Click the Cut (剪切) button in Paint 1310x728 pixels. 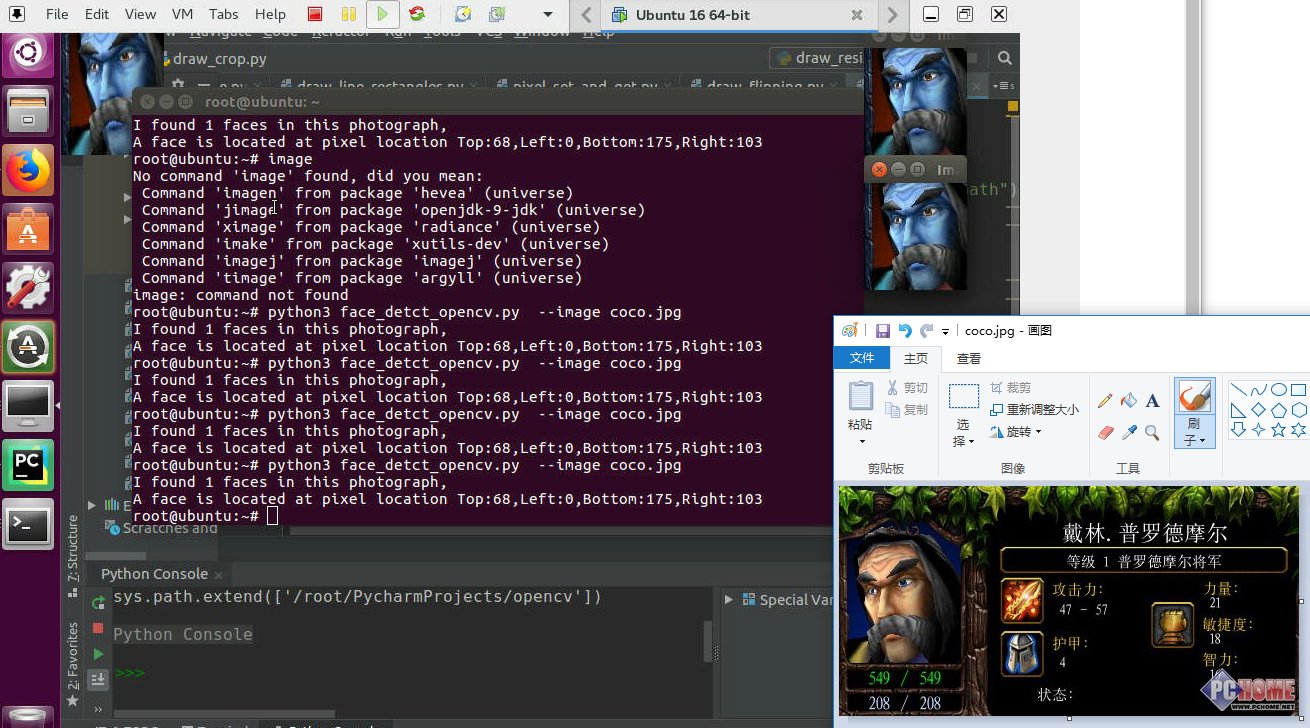[x=907, y=388]
